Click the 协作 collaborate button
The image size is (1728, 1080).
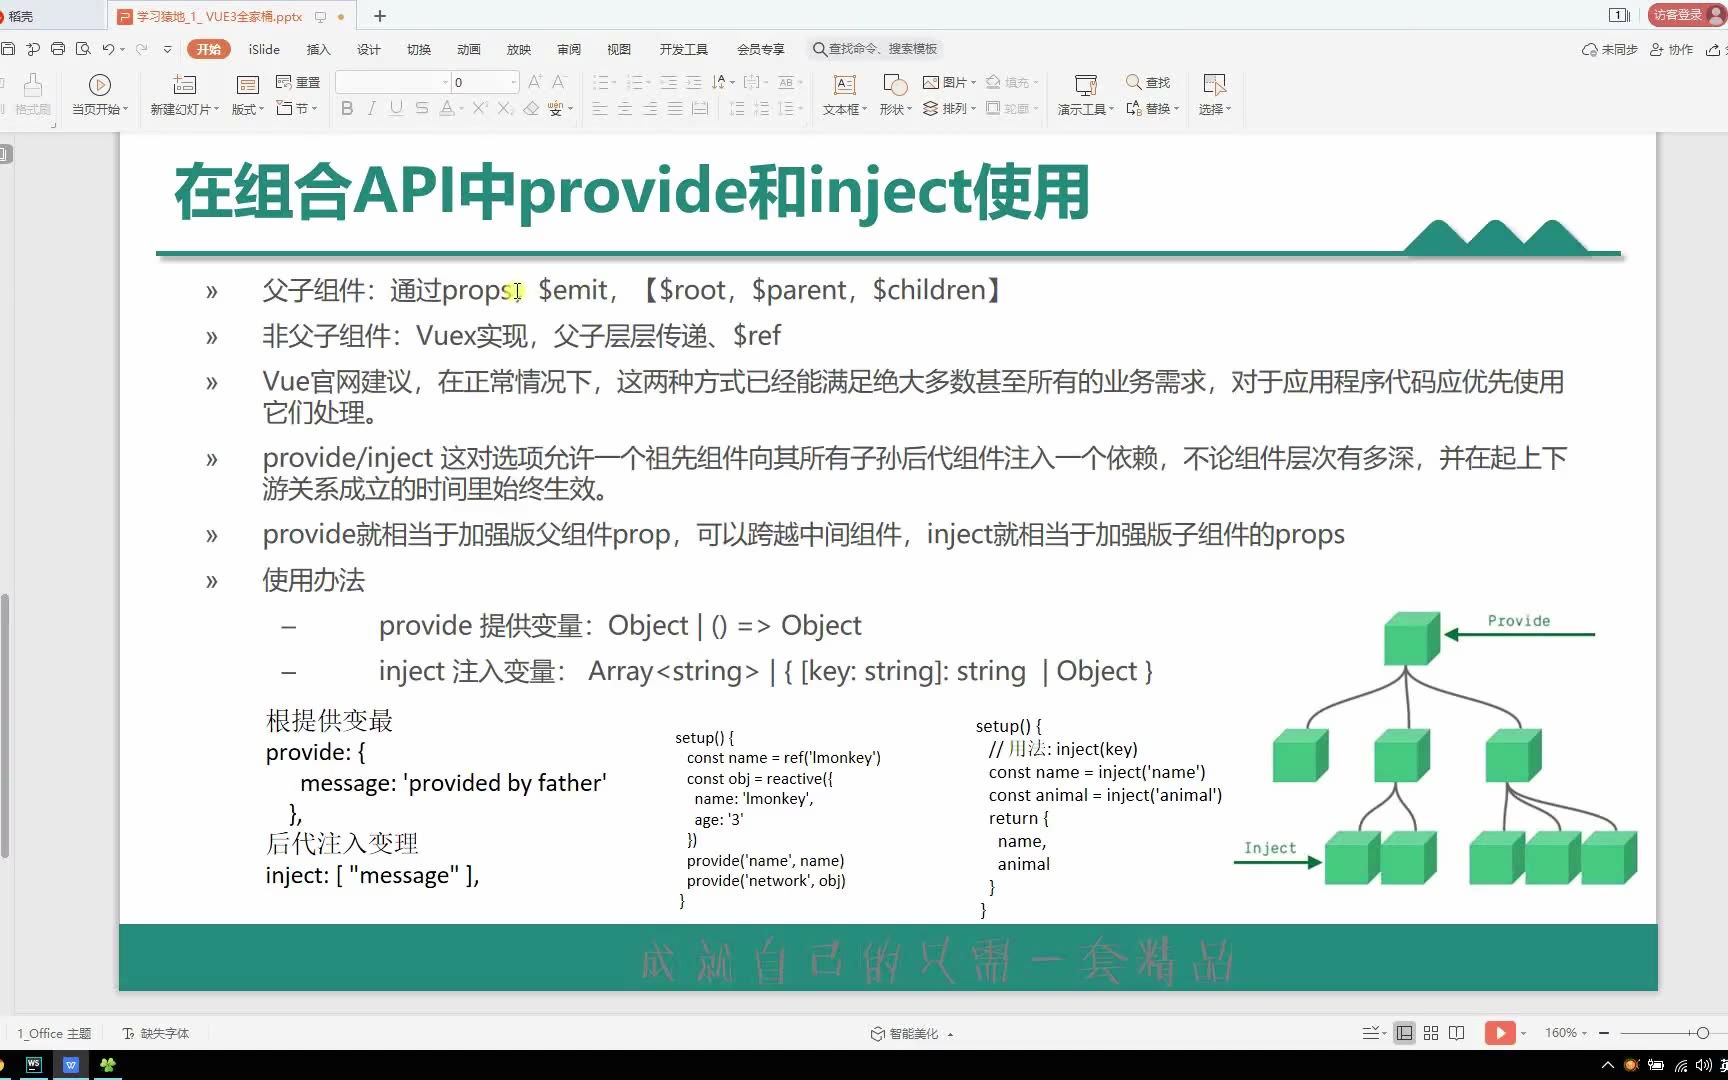[1671, 49]
